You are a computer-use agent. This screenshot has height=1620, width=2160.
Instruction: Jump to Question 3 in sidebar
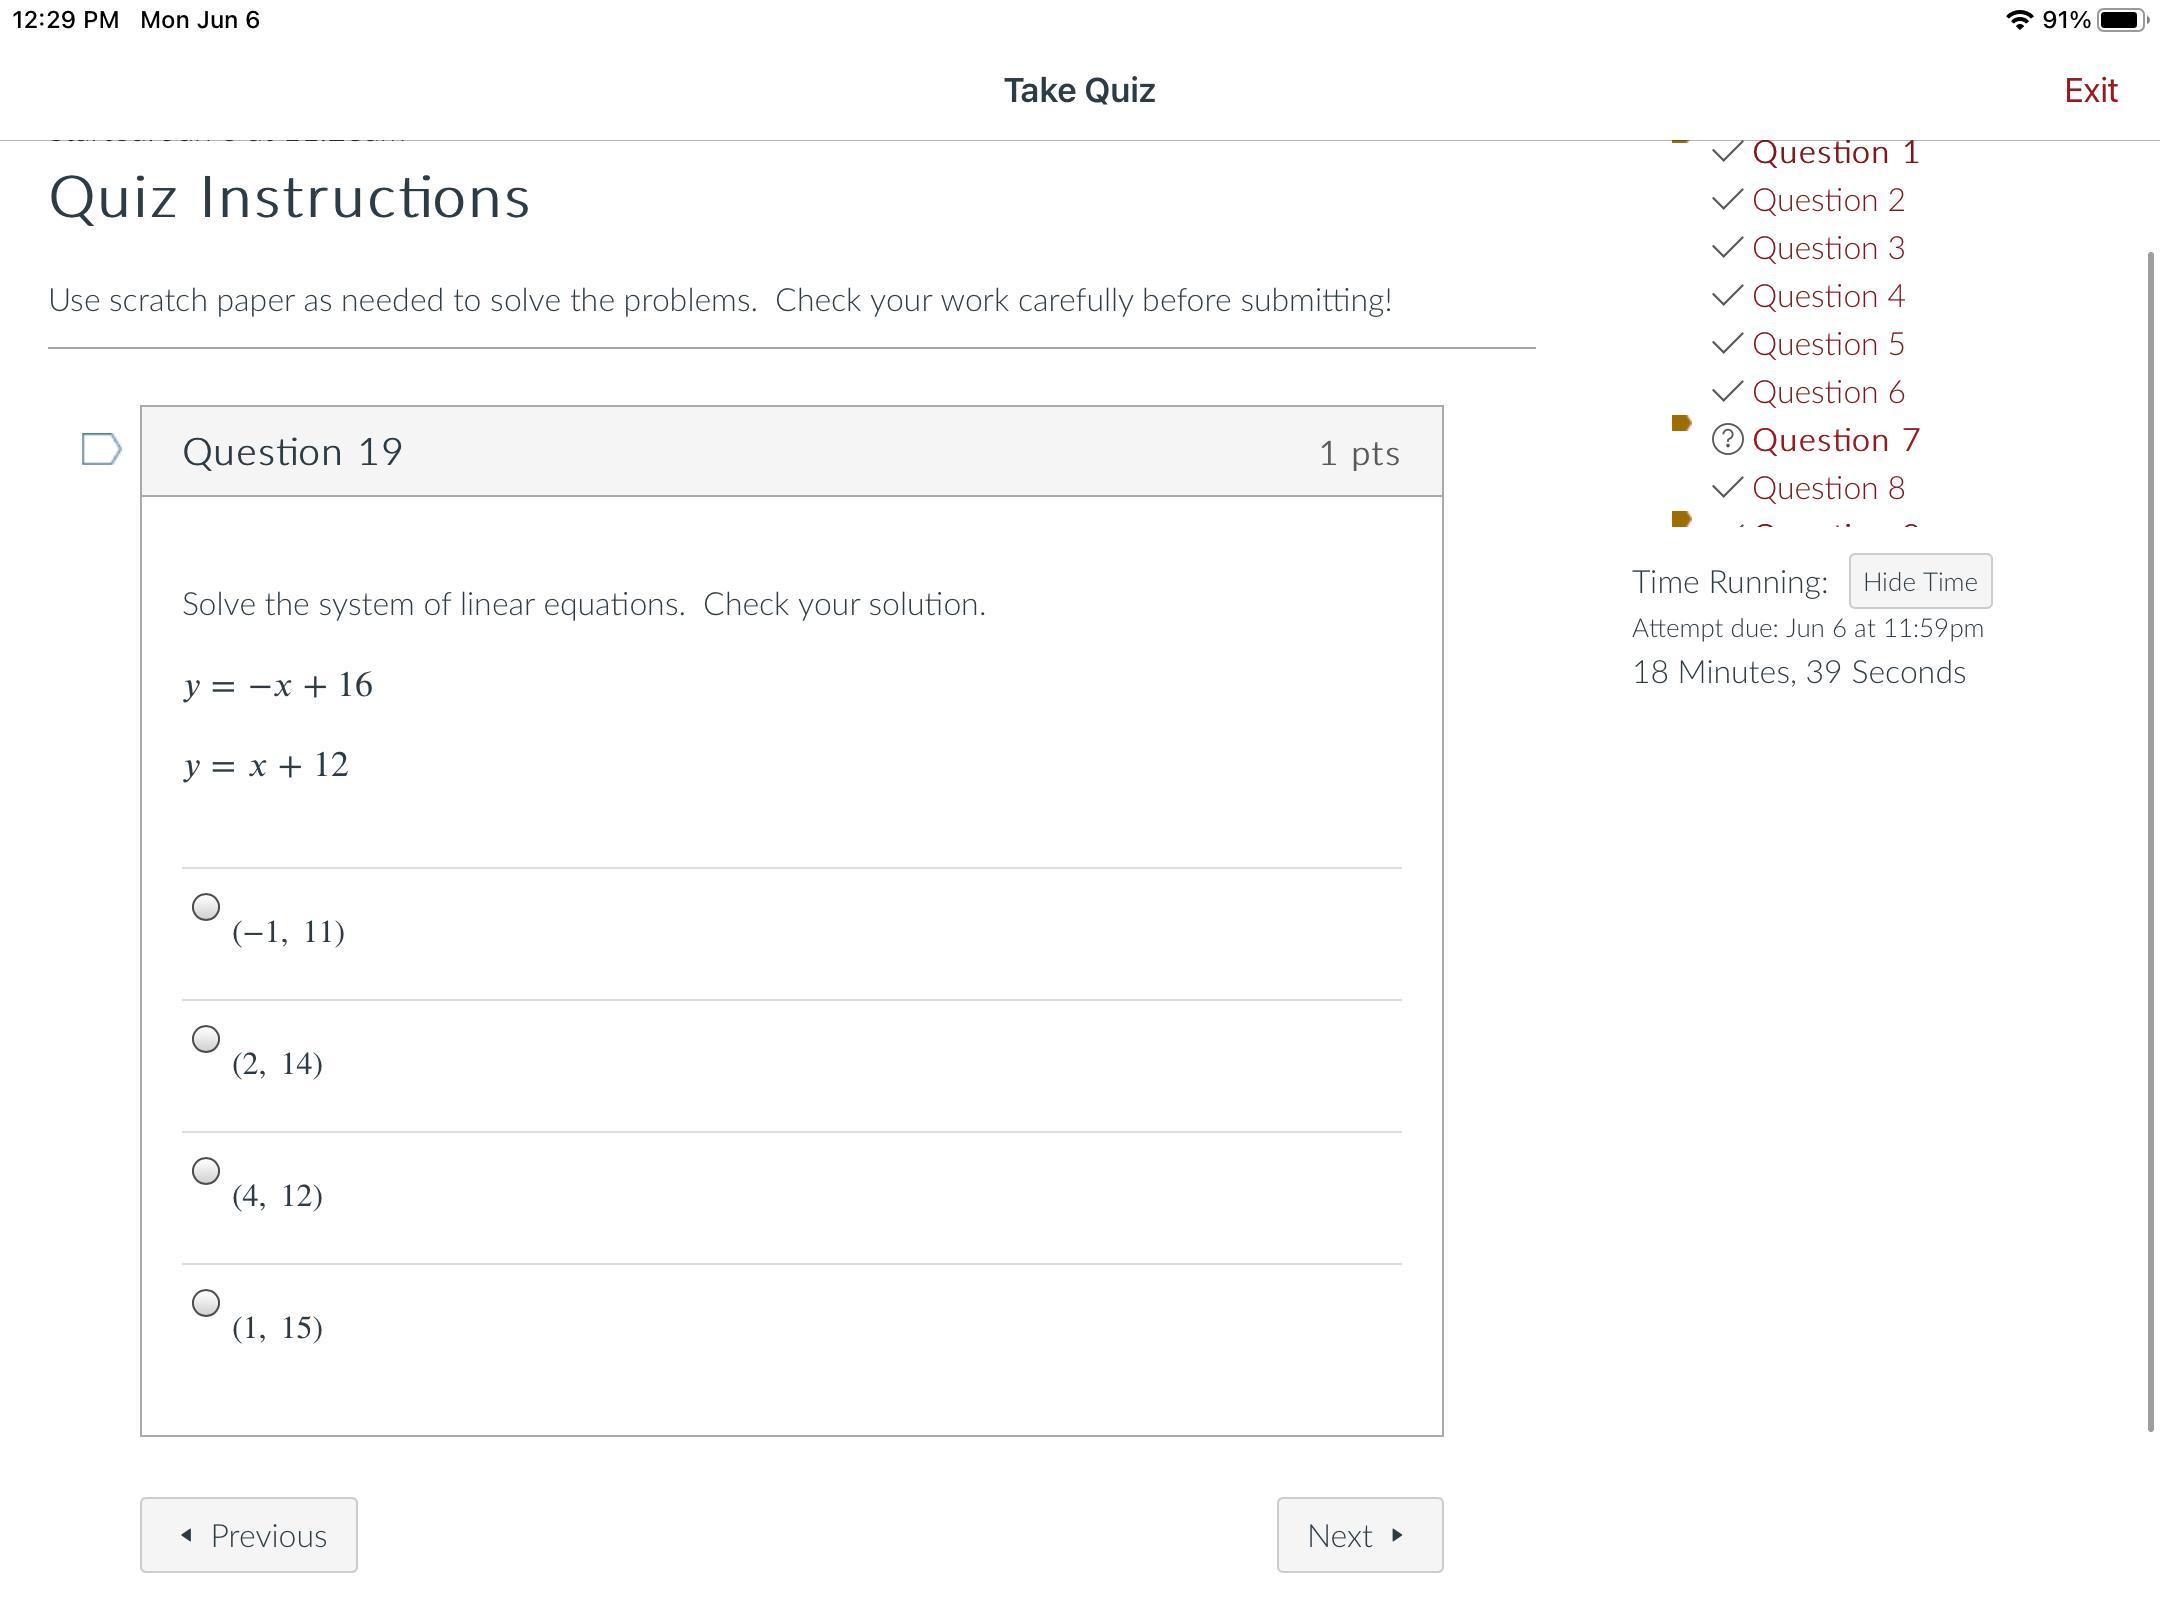tap(1828, 248)
